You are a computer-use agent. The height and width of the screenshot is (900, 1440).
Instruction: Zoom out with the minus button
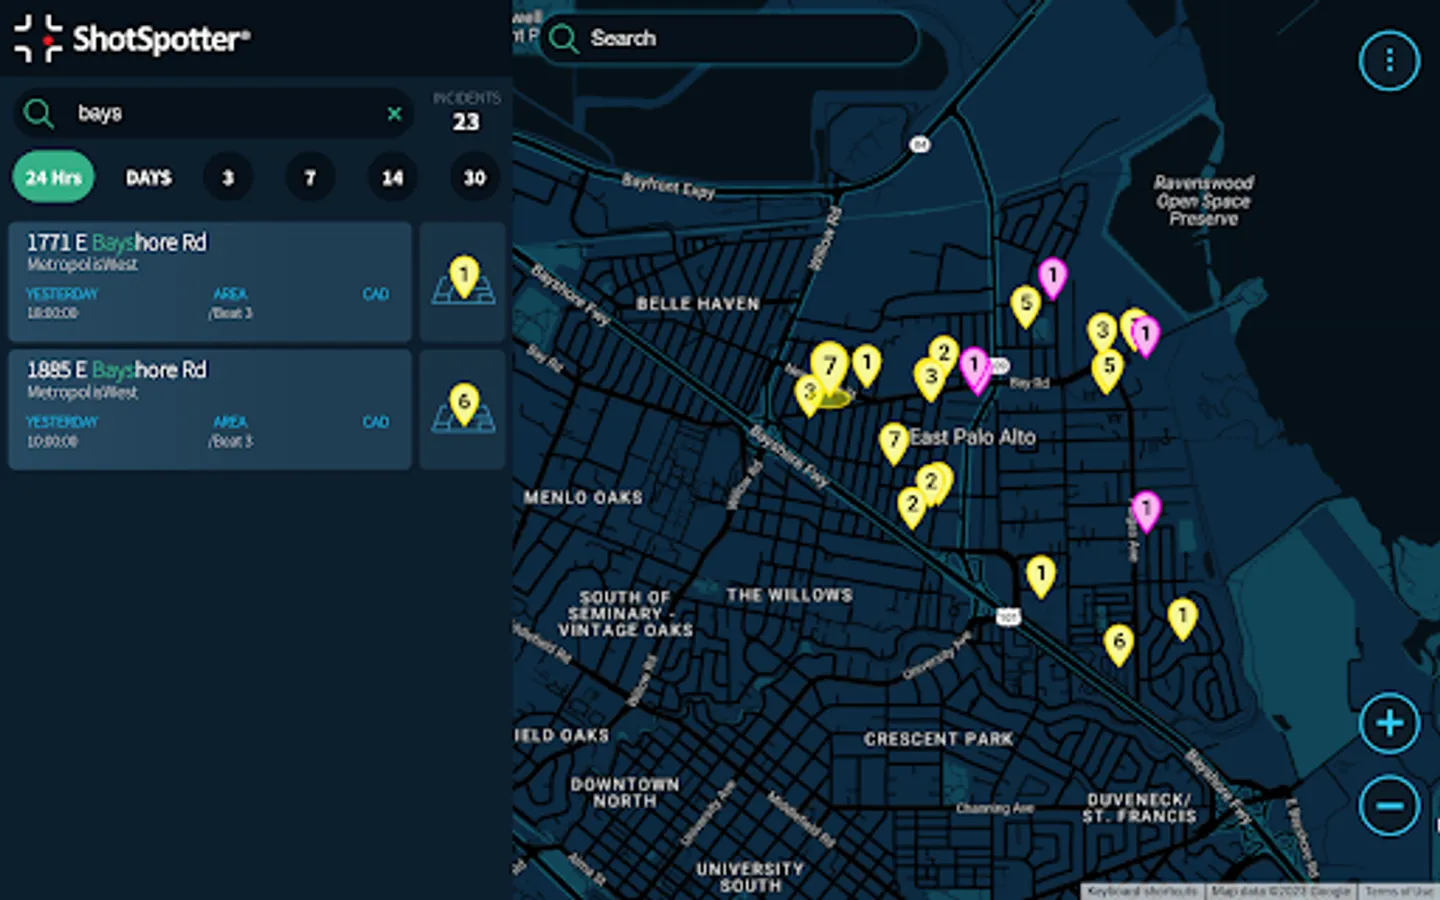[1389, 805]
